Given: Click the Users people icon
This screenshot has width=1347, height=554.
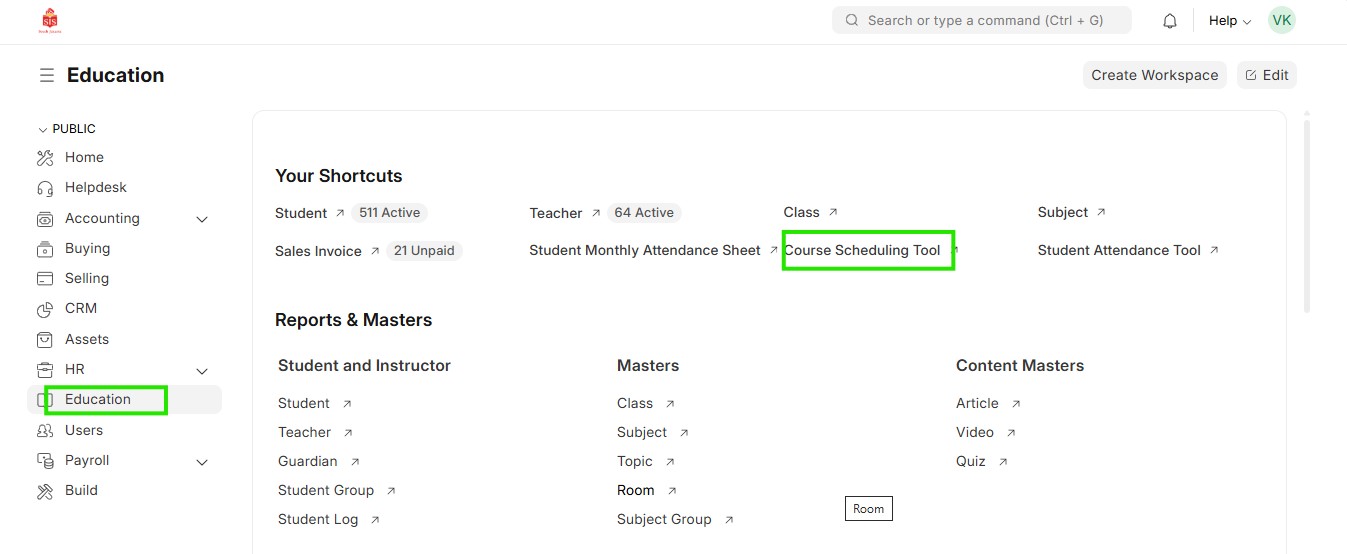Looking at the screenshot, I should pos(45,431).
